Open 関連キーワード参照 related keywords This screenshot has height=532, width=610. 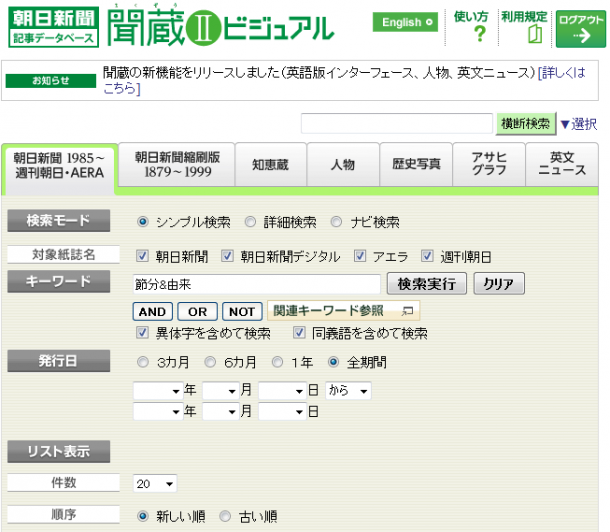click(344, 311)
